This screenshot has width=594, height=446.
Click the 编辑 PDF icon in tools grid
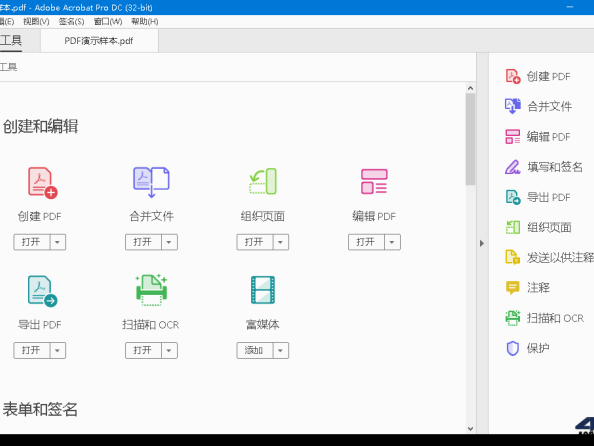374,182
